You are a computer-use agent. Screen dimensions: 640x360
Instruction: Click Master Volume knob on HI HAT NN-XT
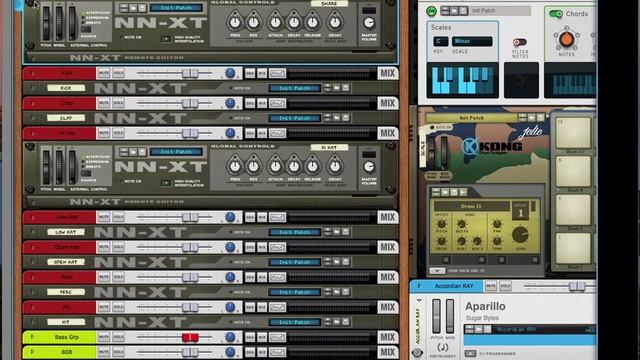pyautogui.click(x=369, y=167)
